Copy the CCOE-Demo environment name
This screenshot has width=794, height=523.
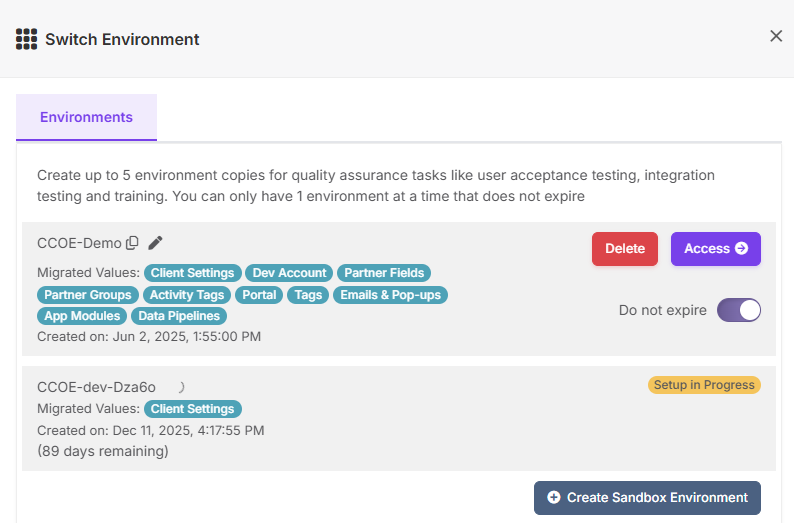pyautogui.click(x=132, y=243)
